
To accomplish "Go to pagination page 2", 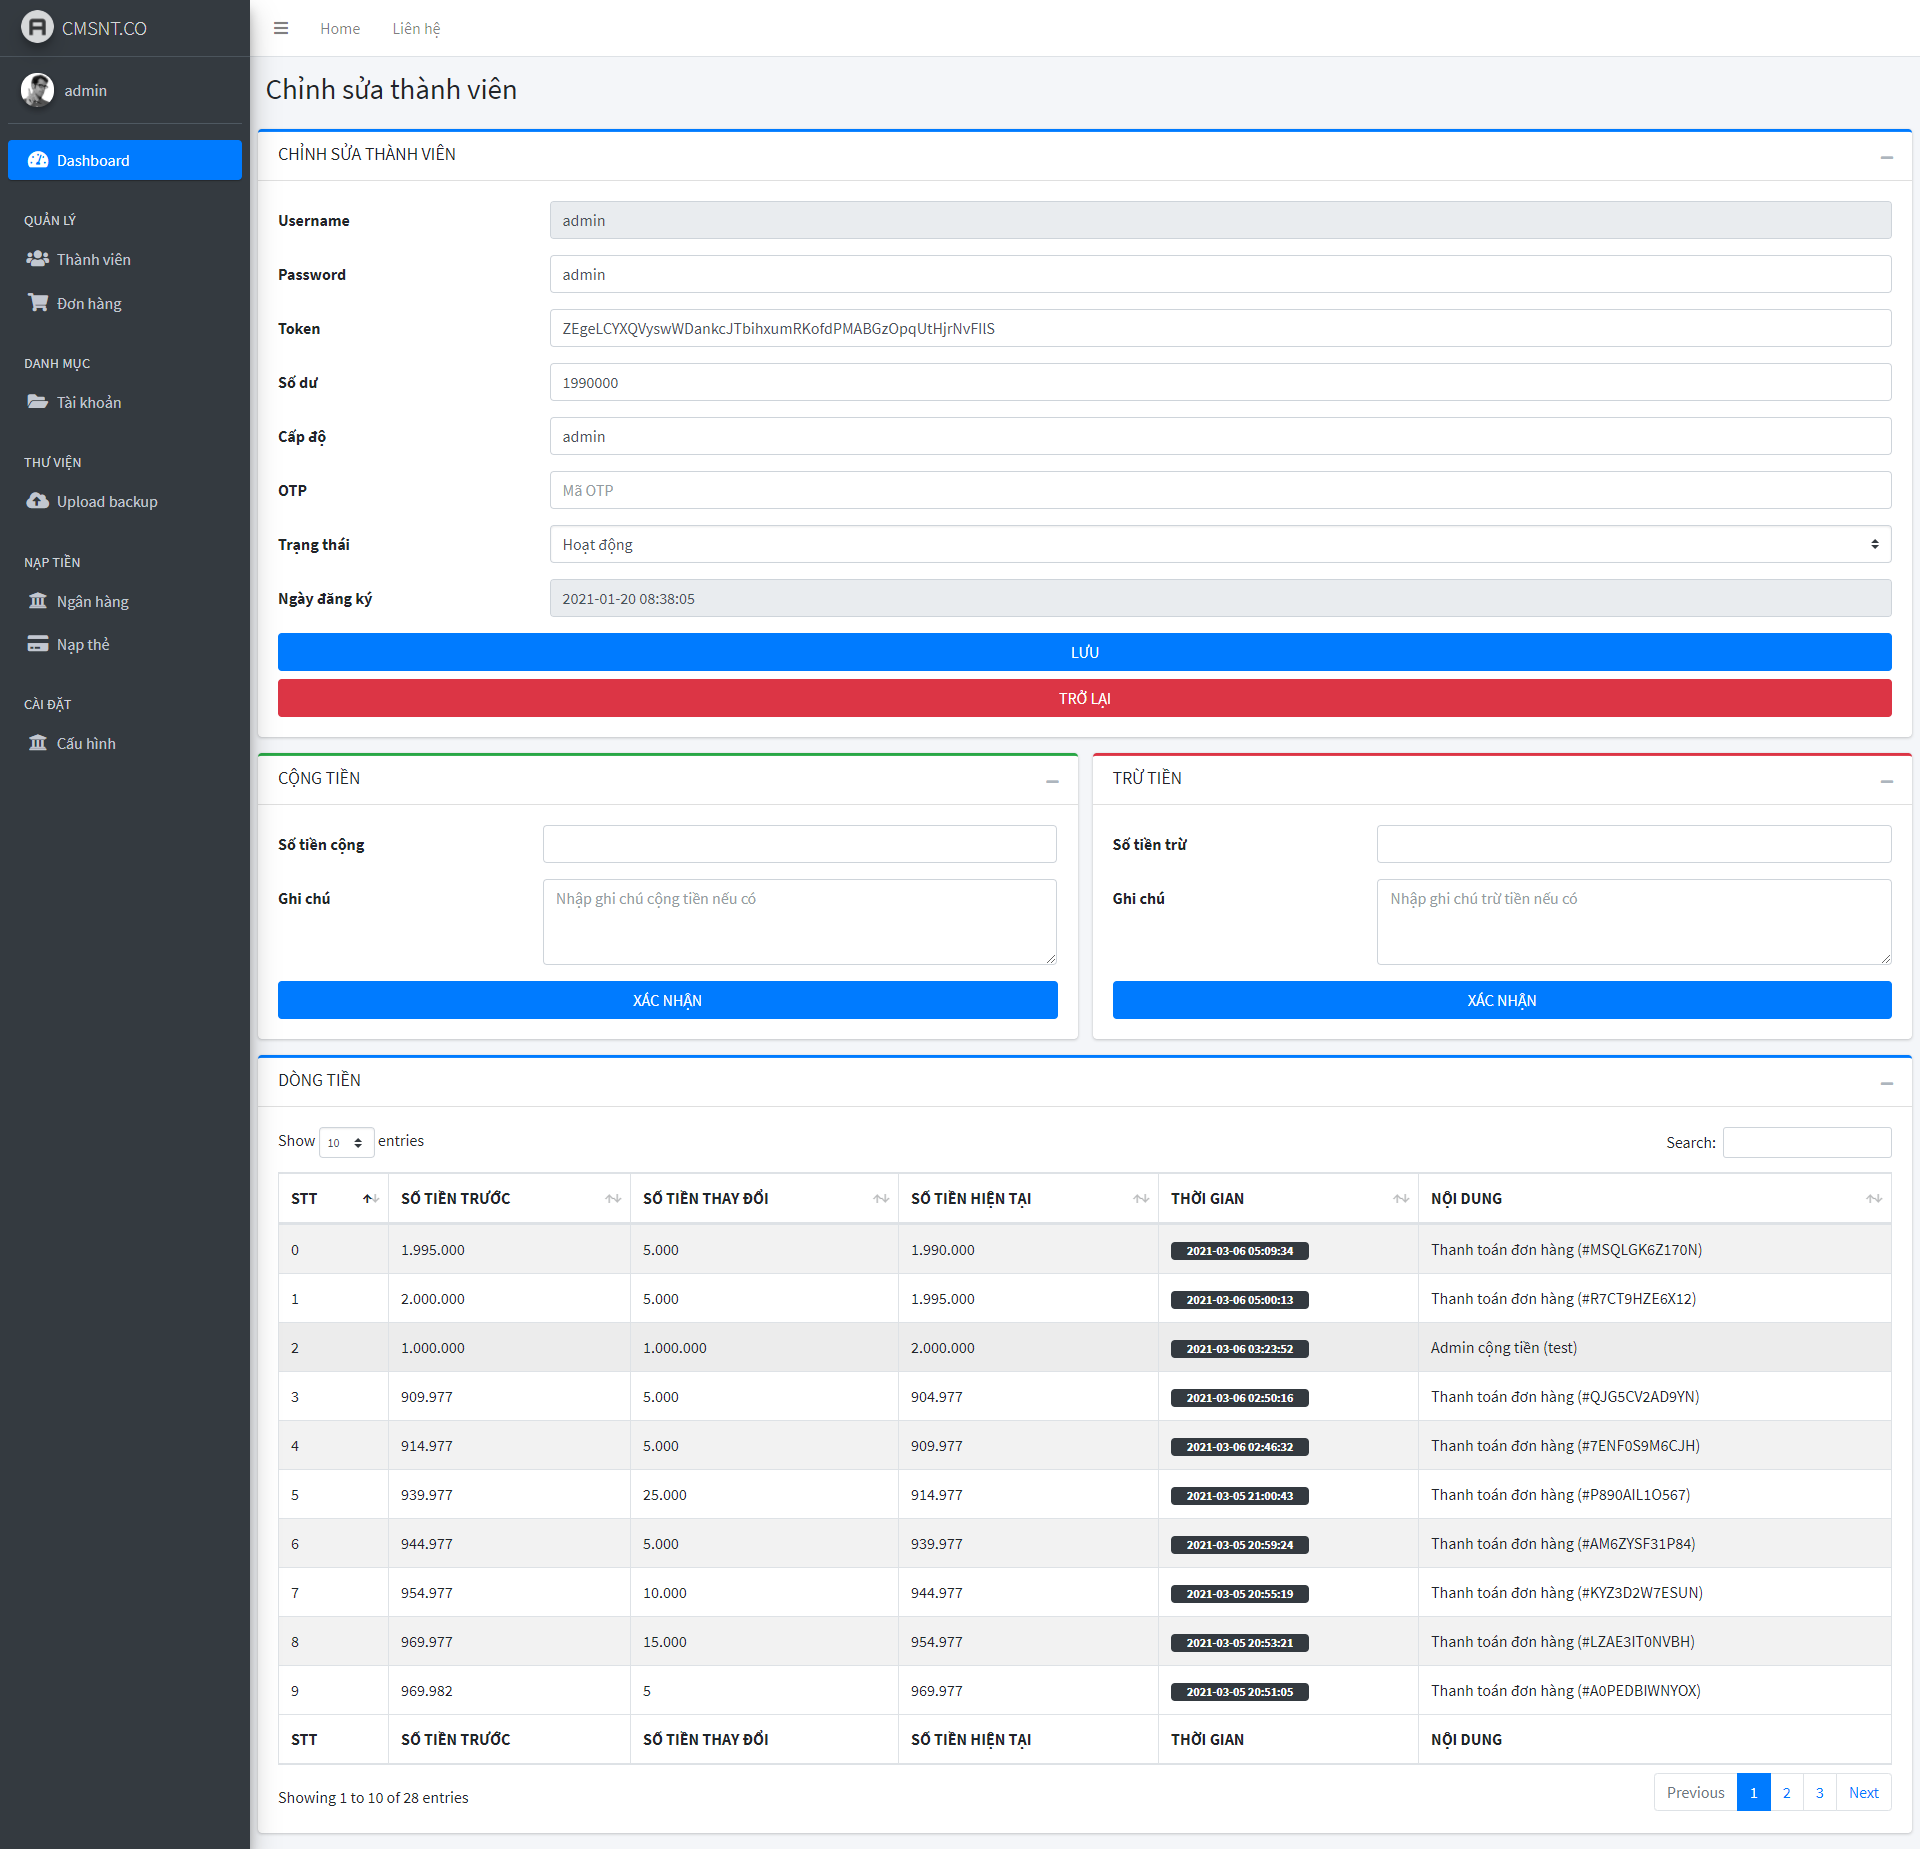I will pos(1786,1792).
